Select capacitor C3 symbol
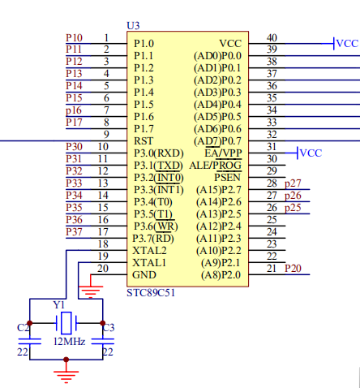The height and width of the screenshot is (388, 361). 102,341
